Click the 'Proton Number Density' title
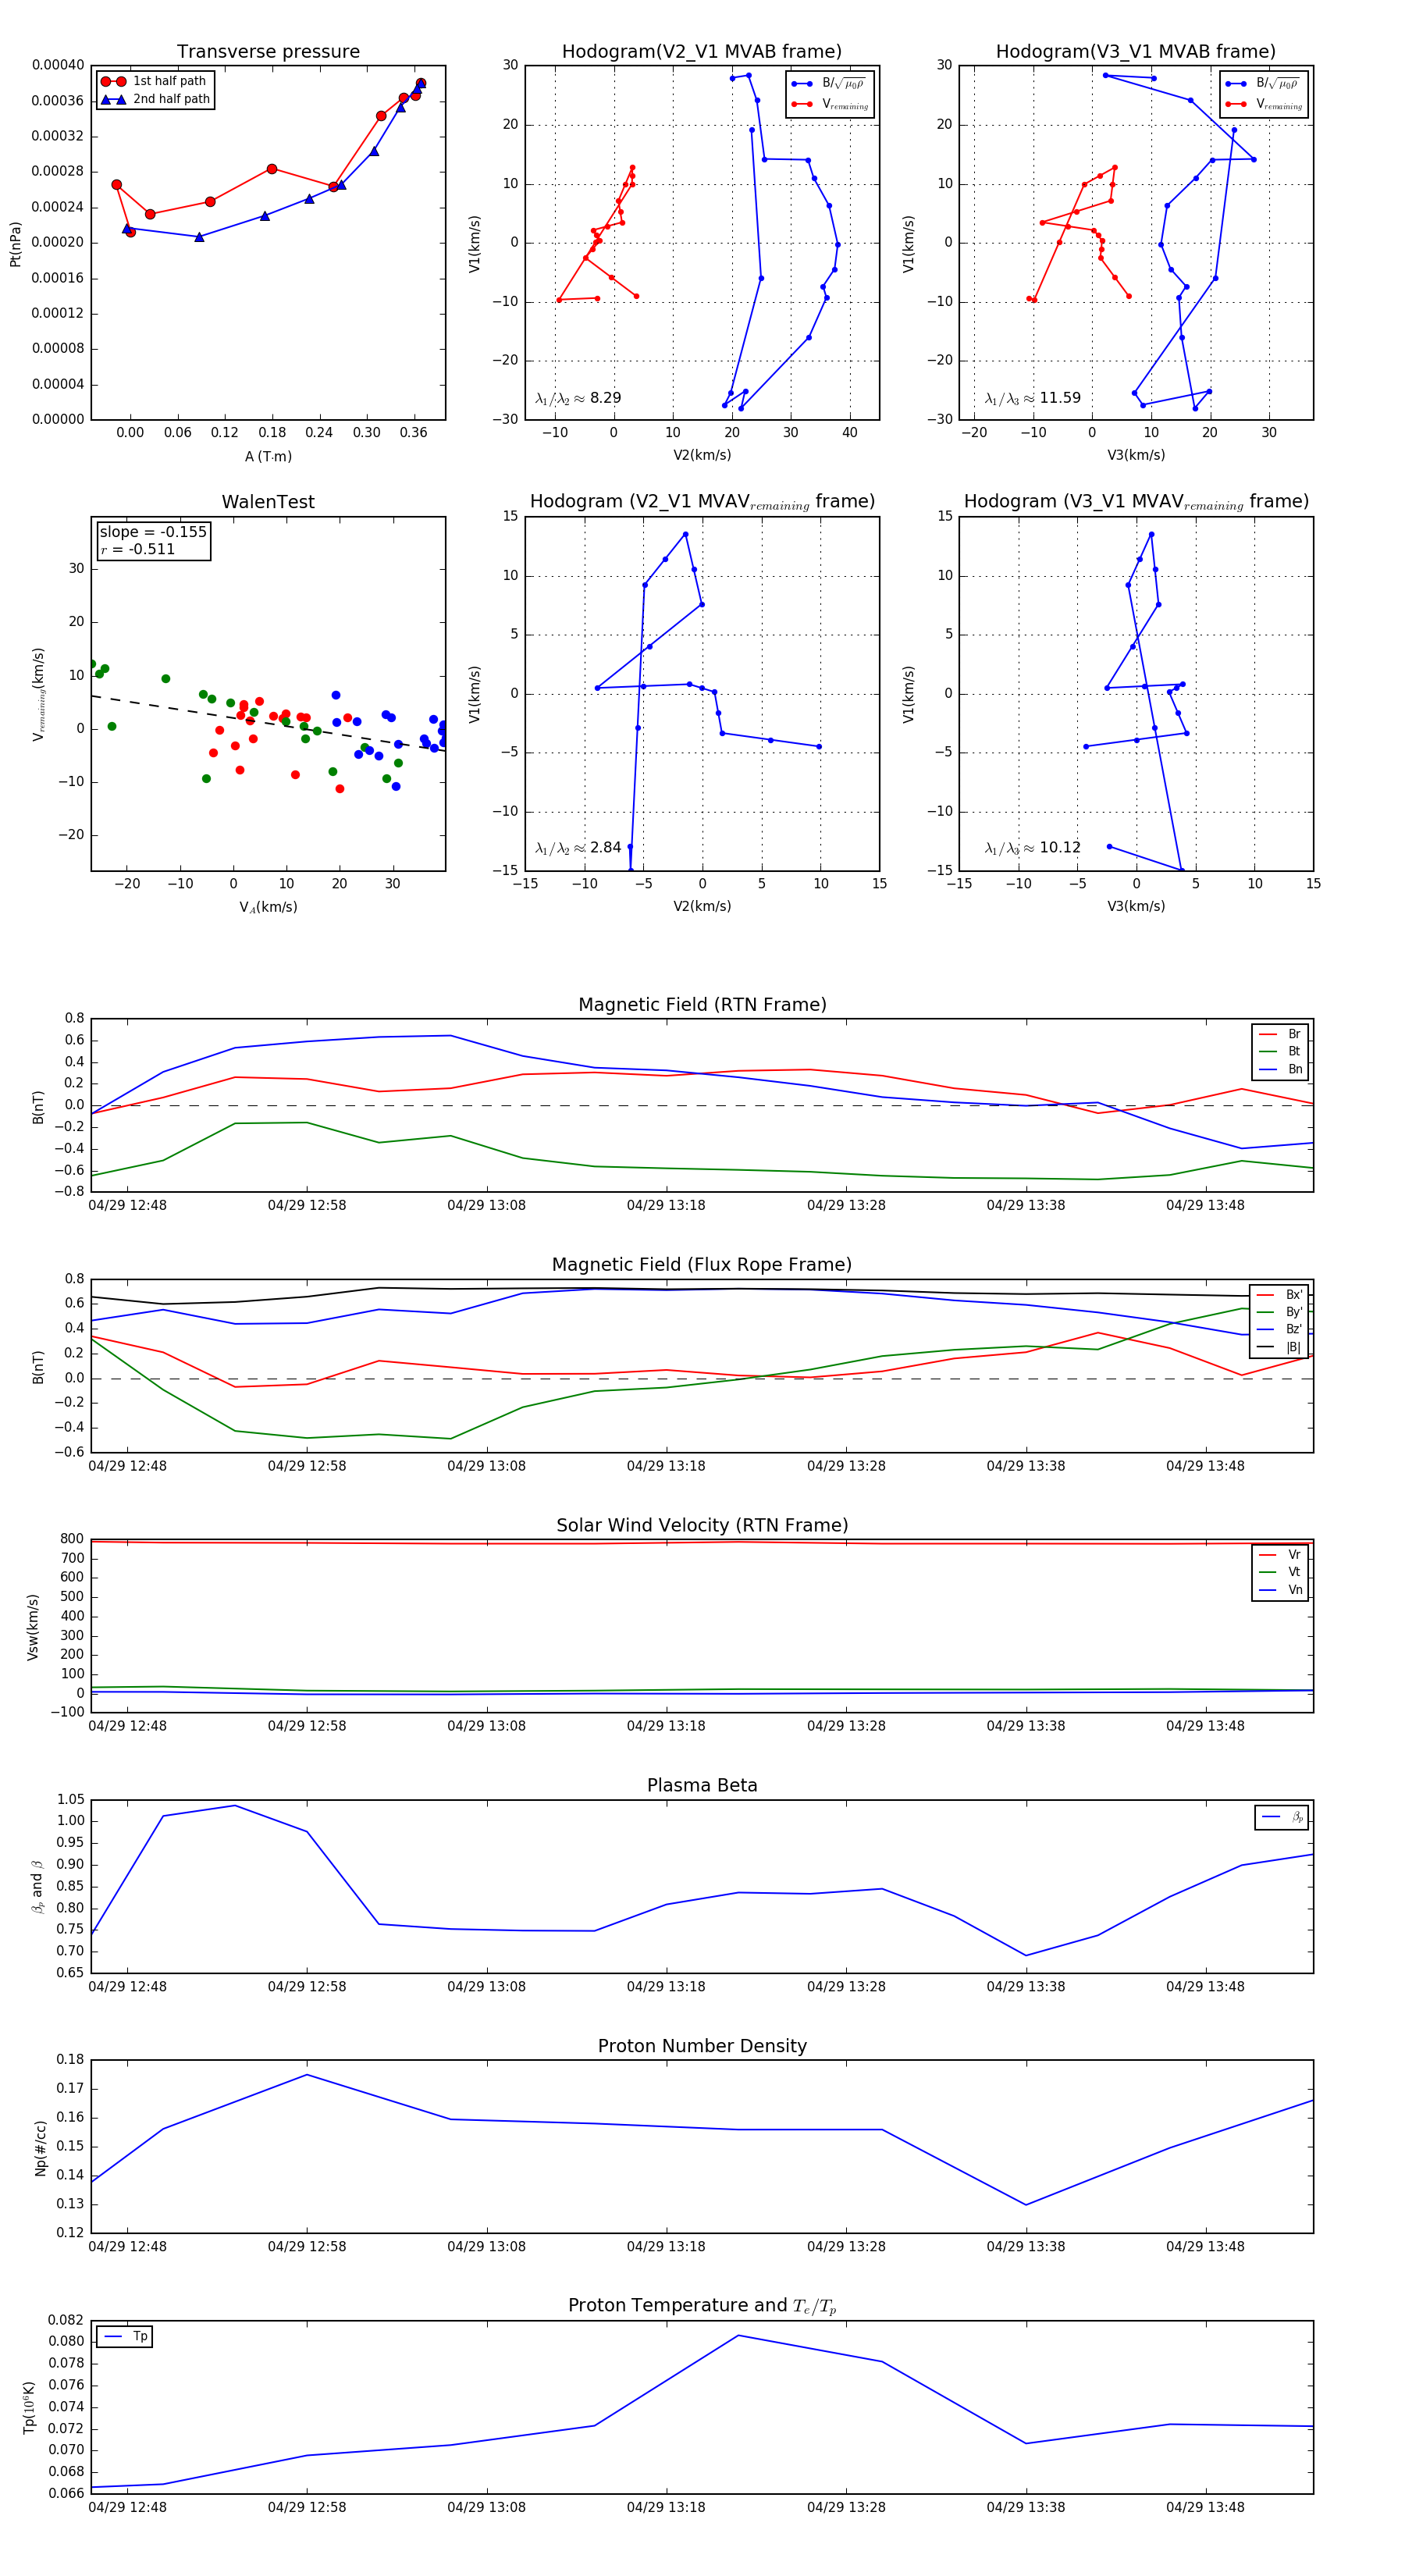This screenshot has height=2576, width=1405. 702,2046
